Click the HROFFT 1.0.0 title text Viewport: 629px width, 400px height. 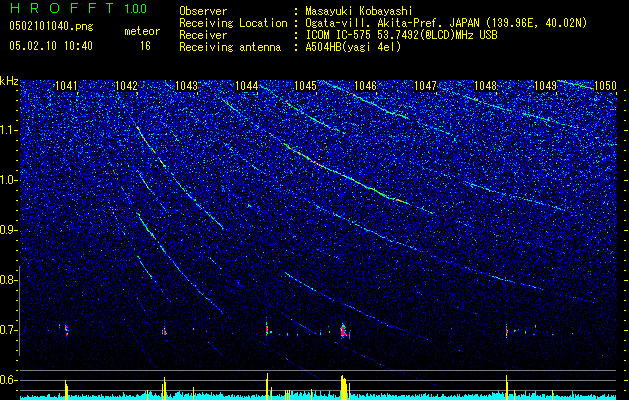coord(79,8)
